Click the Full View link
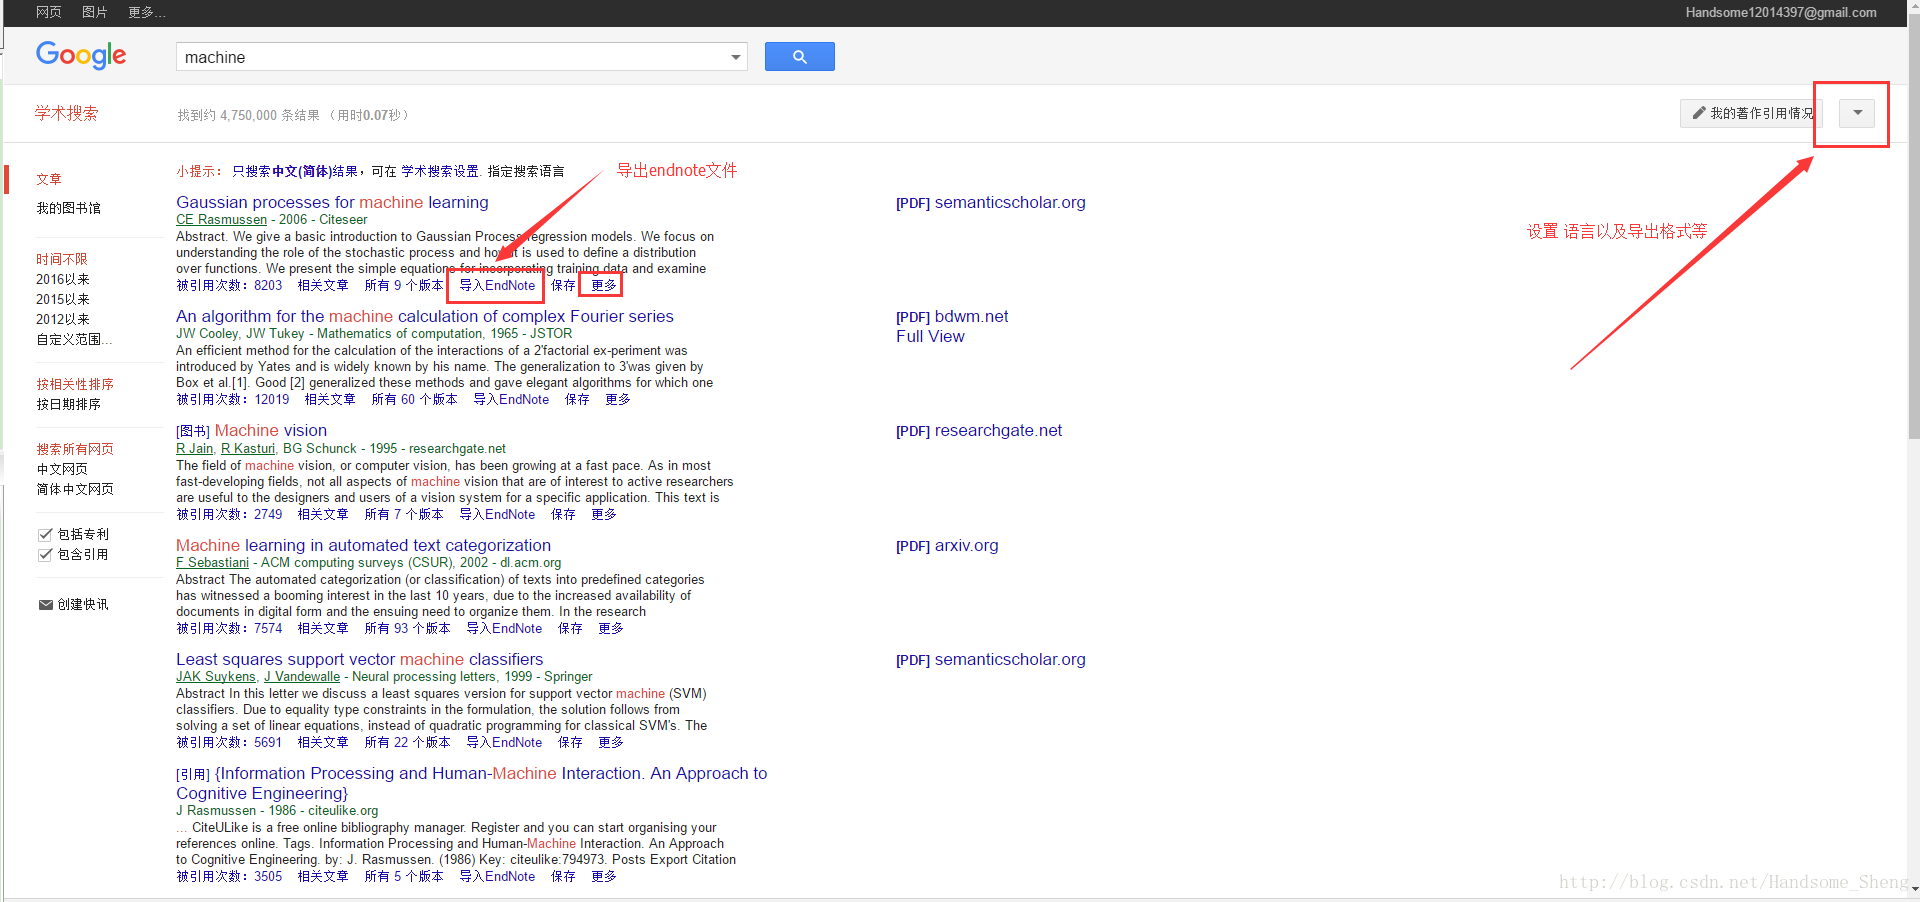The image size is (1920, 902). pos(930,336)
